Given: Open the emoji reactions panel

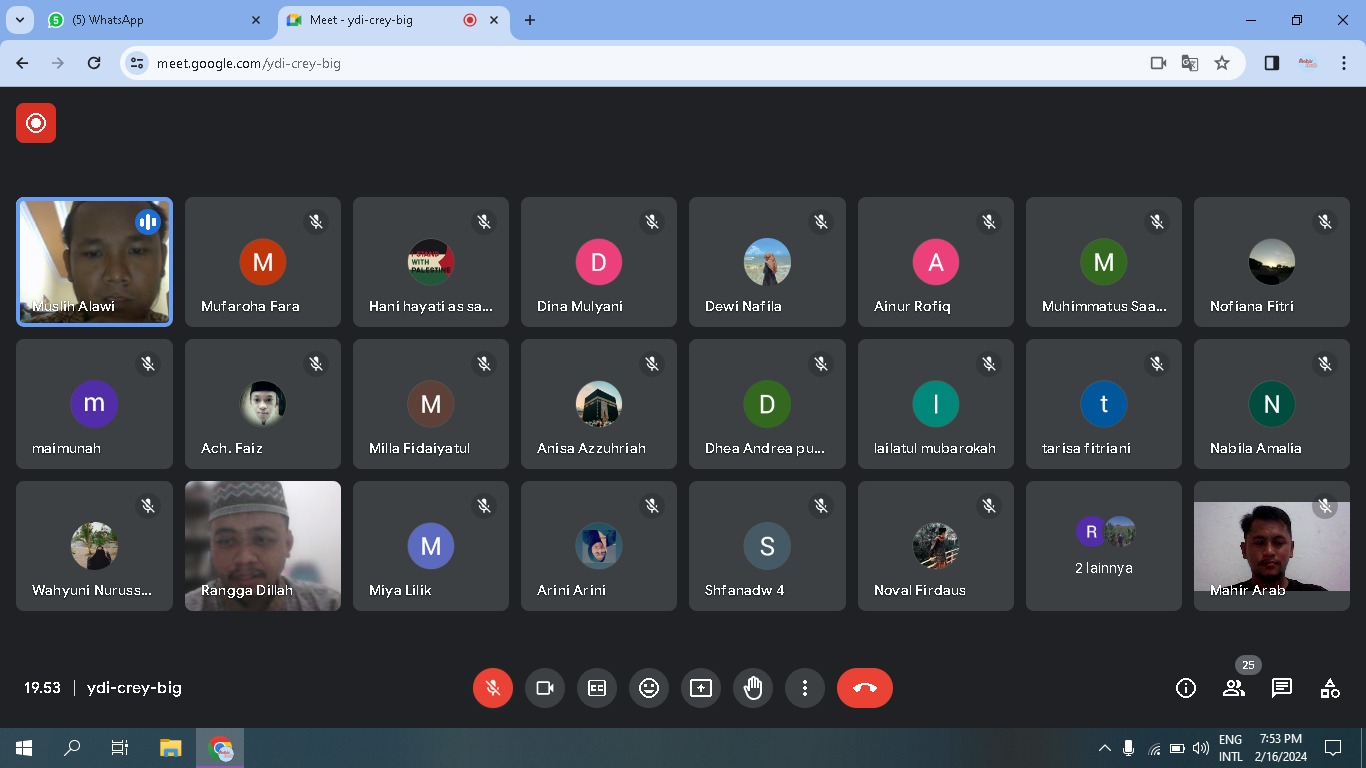Looking at the screenshot, I should click(x=649, y=688).
